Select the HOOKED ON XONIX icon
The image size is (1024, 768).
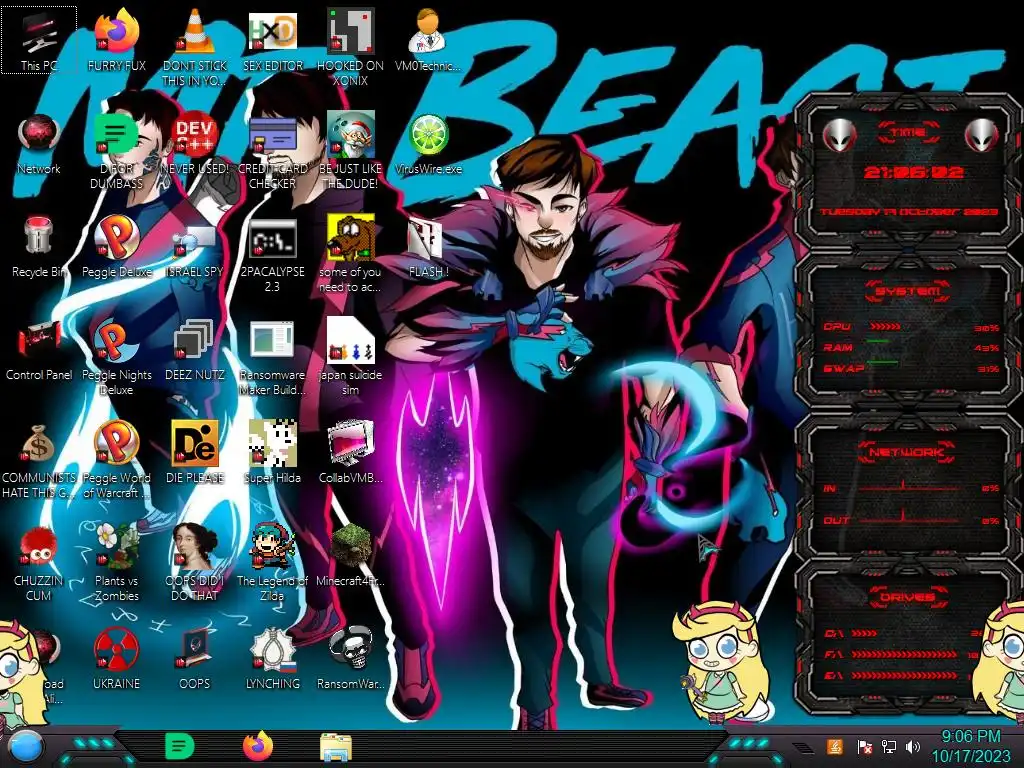[351, 48]
